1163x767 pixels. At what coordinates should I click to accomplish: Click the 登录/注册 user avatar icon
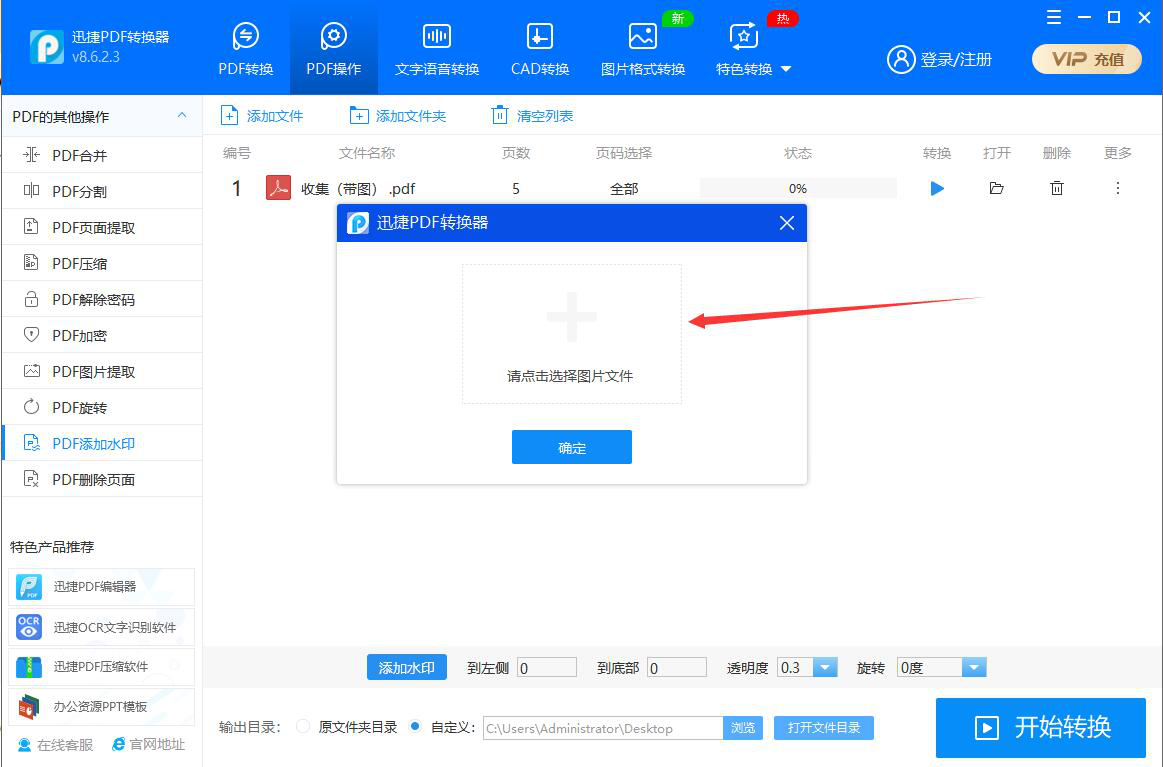[901, 59]
